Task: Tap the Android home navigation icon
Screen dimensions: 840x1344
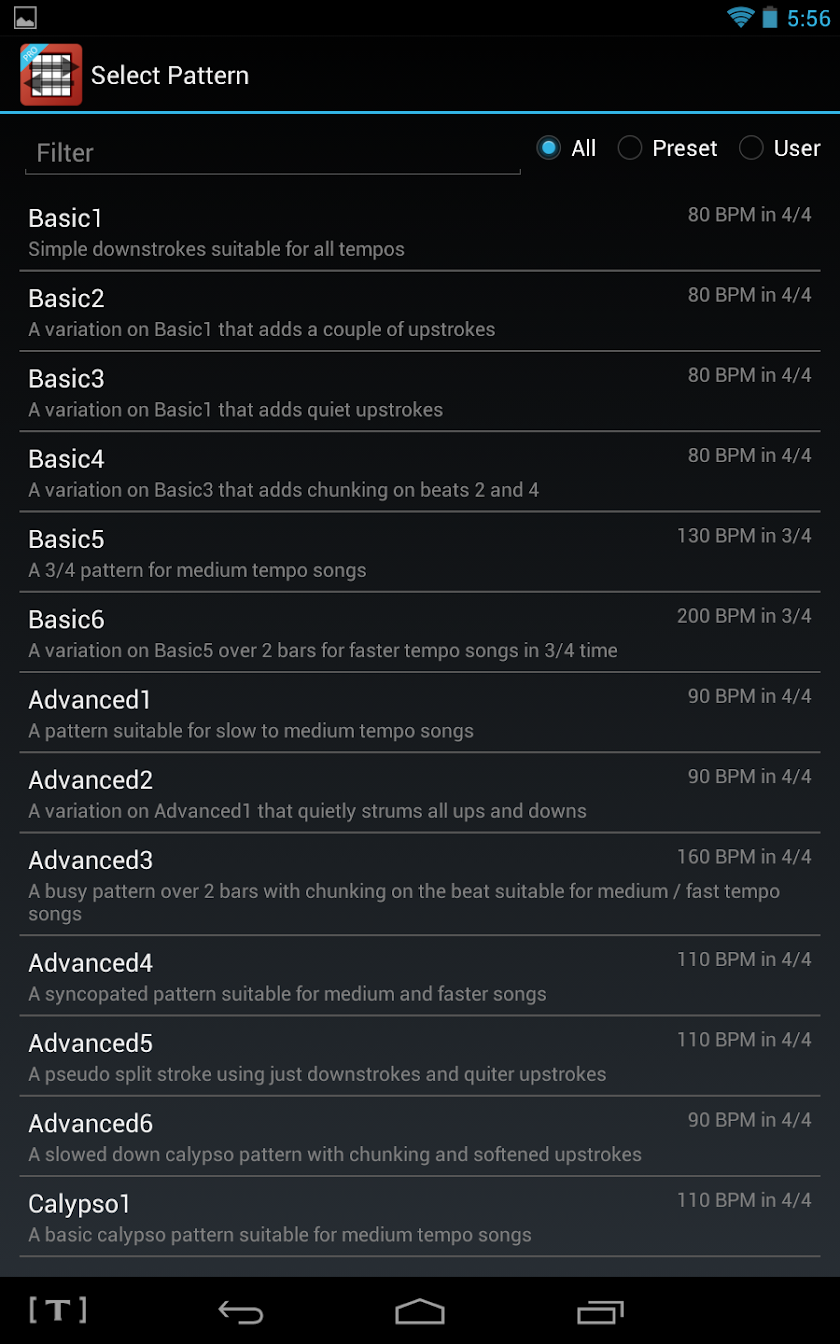Action: tap(419, 1311)
